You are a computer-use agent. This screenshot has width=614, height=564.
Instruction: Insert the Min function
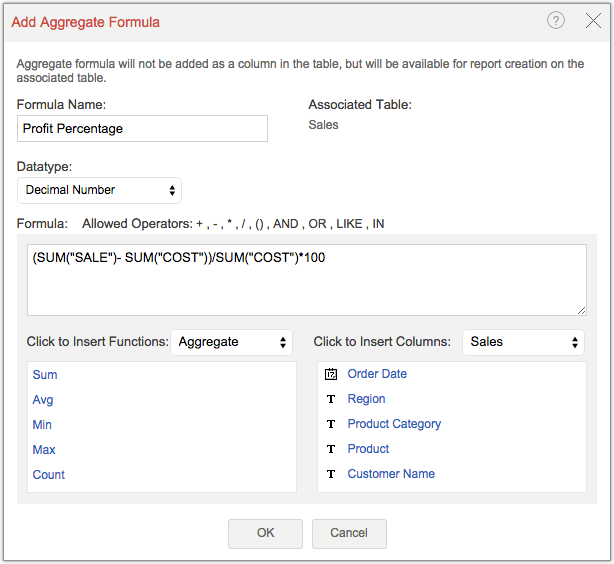(43, 425)
